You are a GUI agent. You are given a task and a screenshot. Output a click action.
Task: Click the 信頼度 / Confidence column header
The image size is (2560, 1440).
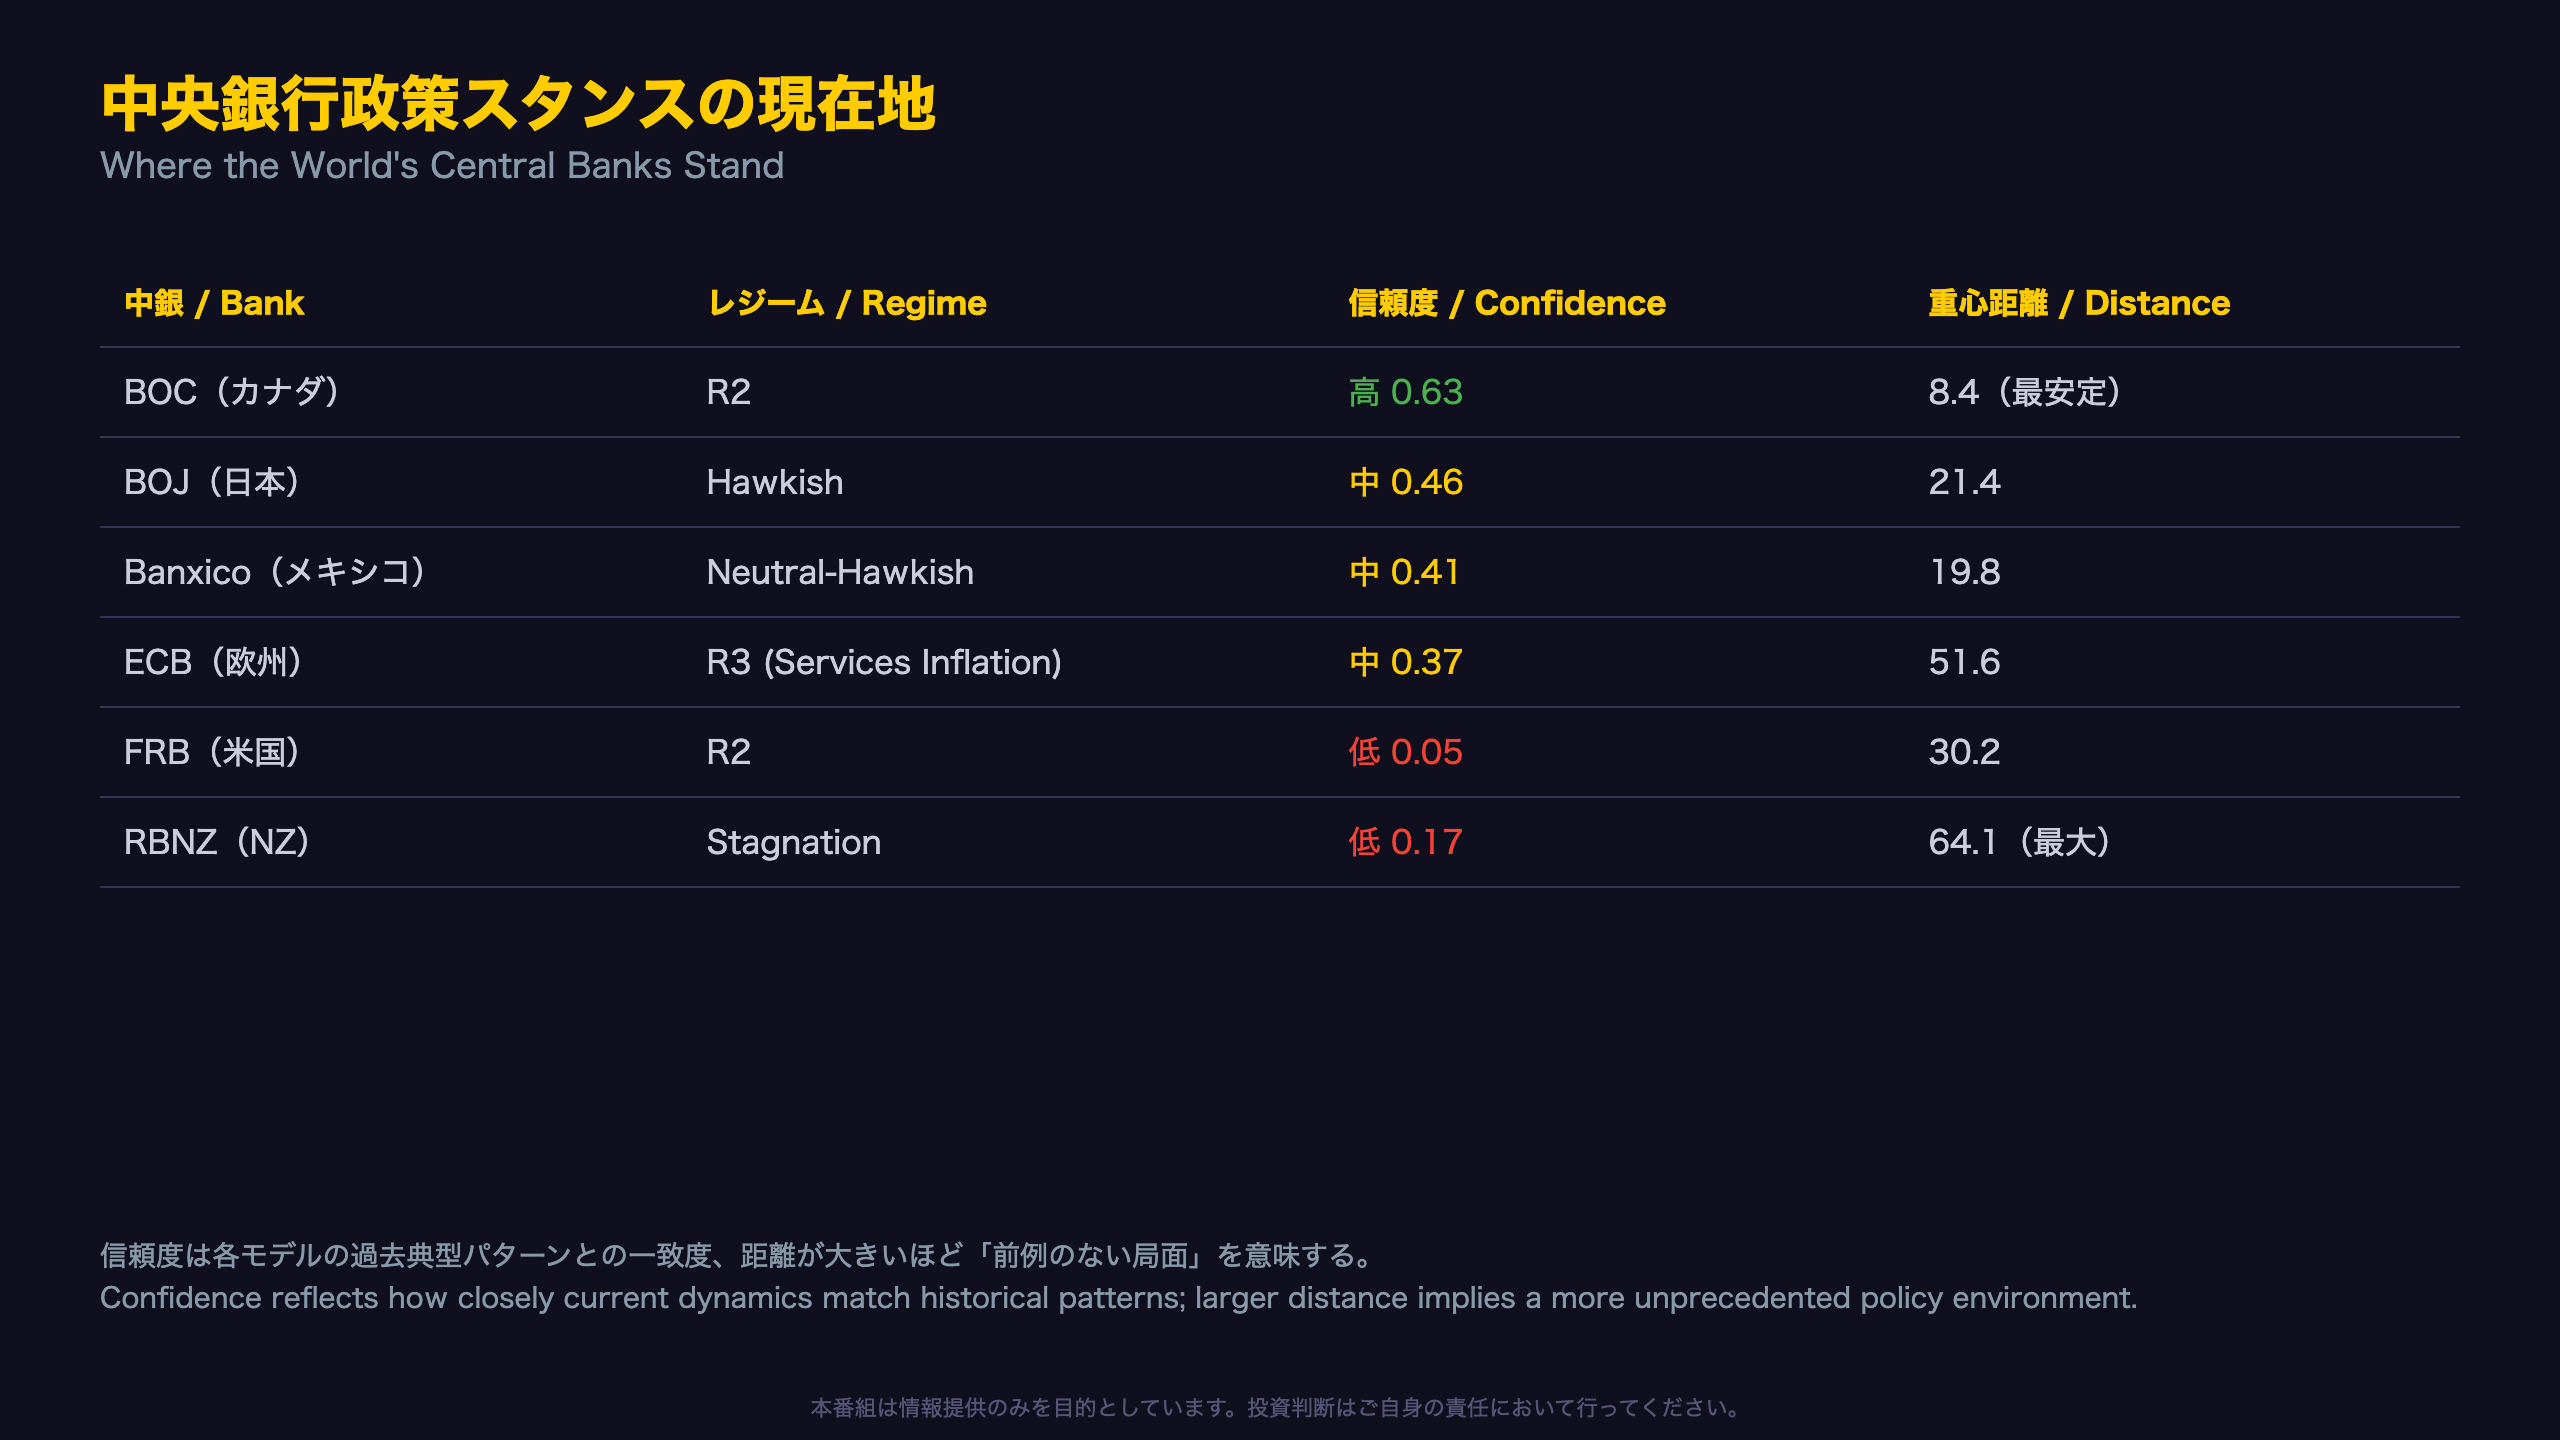(1507, 303)
